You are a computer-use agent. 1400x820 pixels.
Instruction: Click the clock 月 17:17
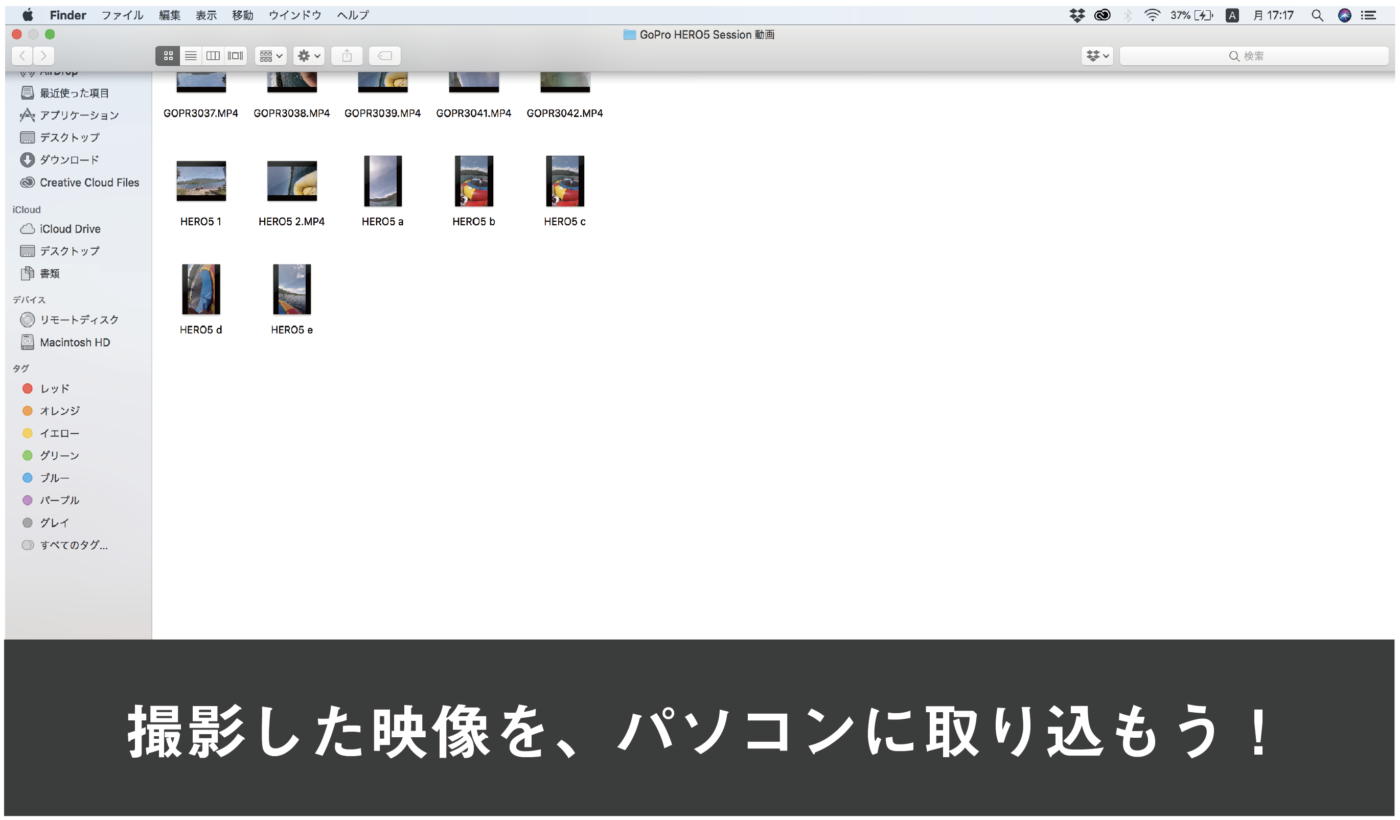click(1274, 15)
